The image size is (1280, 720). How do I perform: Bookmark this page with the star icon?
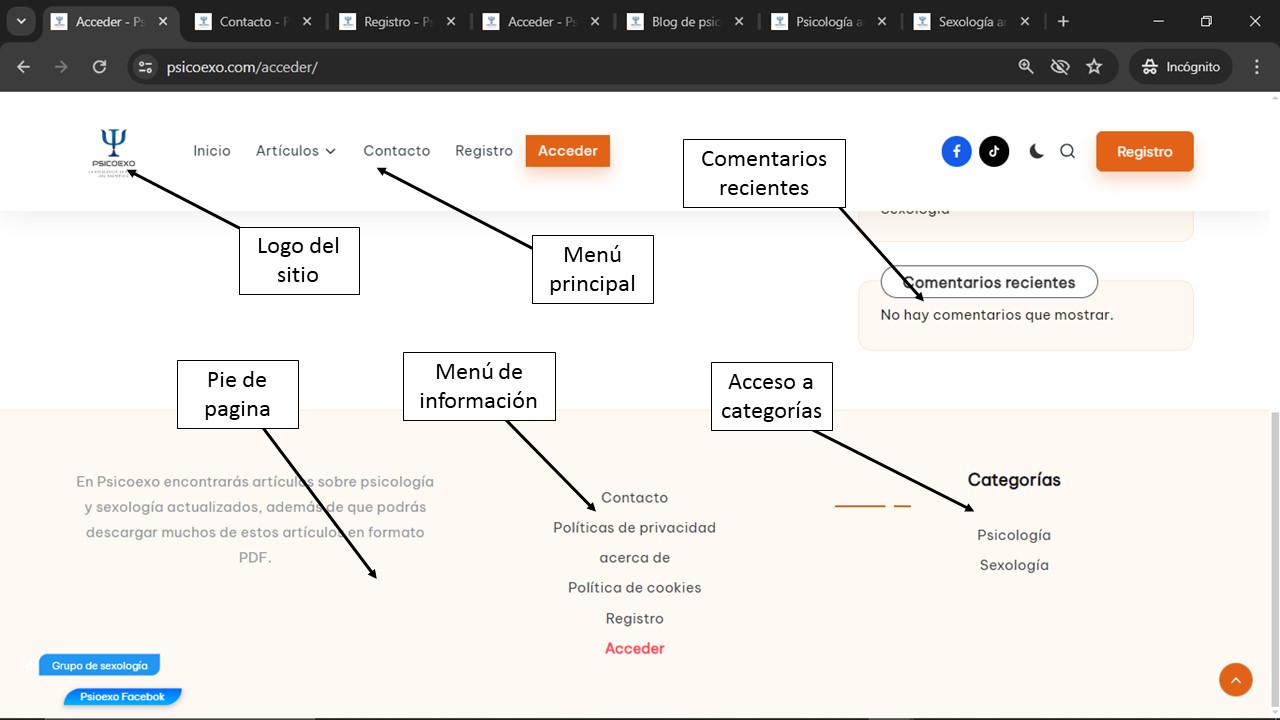(x=1094, y=67)
